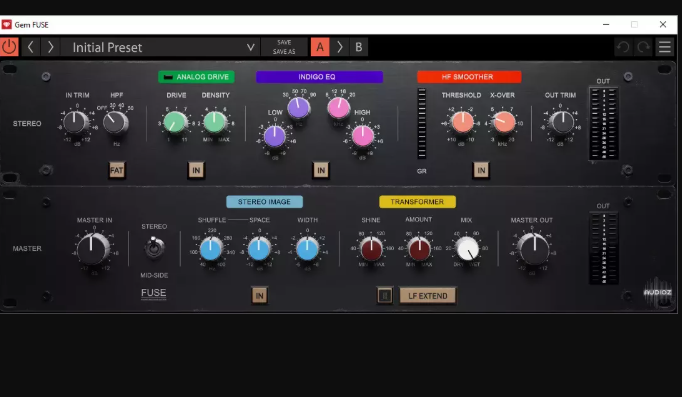682x397 pixels.
Task: Click the TRANSFORMER section label
Action: pos(417,202)
